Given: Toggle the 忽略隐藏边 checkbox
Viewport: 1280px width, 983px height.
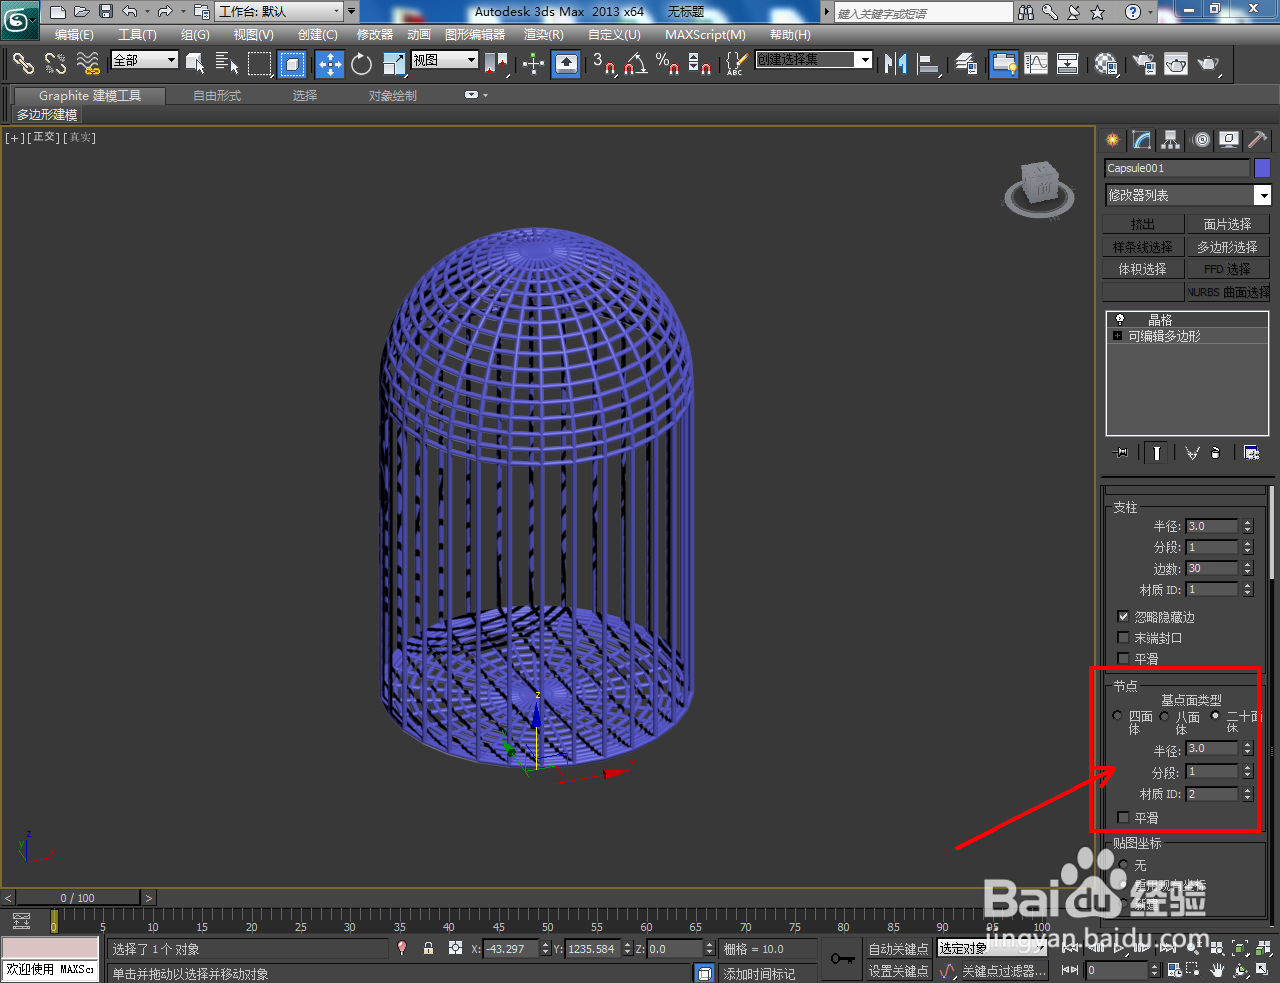Looking at the screenshot, I should [1123, 617].
